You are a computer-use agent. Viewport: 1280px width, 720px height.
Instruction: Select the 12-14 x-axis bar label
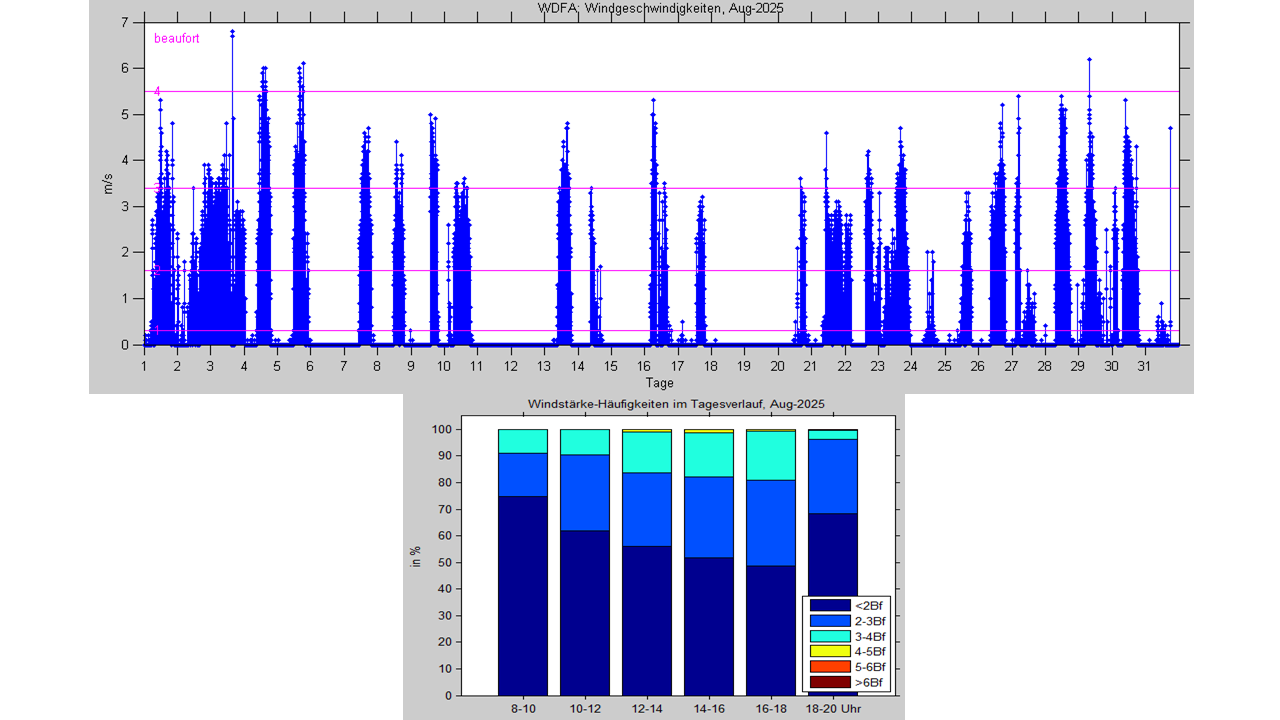click(647, 709)
